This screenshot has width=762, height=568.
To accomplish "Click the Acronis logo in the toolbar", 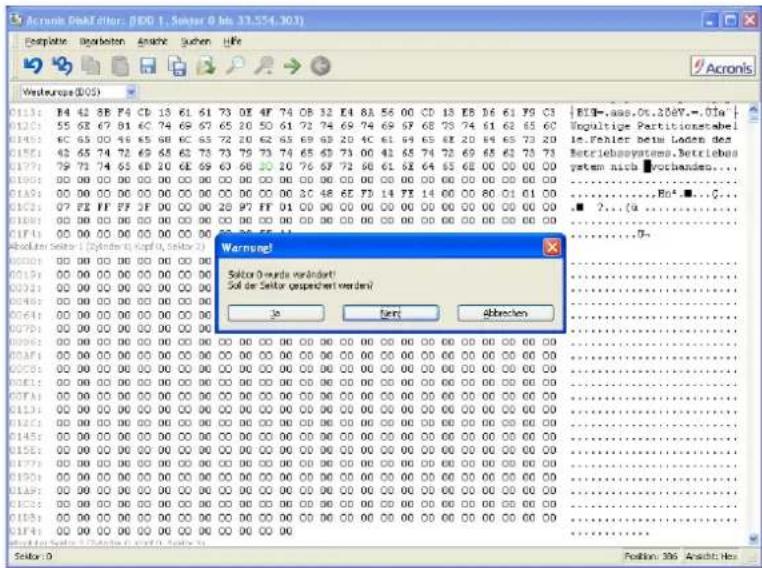I will point(723,66).
